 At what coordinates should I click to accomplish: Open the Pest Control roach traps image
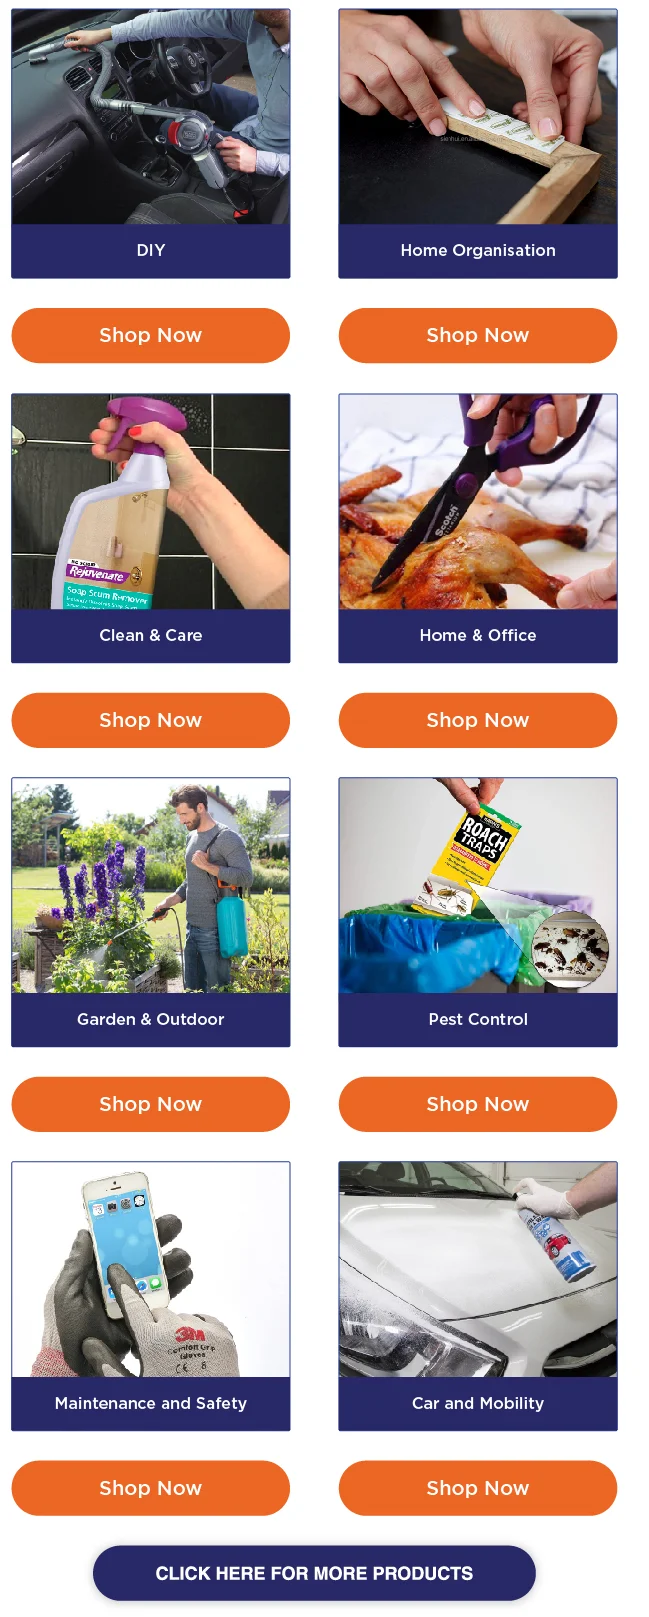(478, 886)
